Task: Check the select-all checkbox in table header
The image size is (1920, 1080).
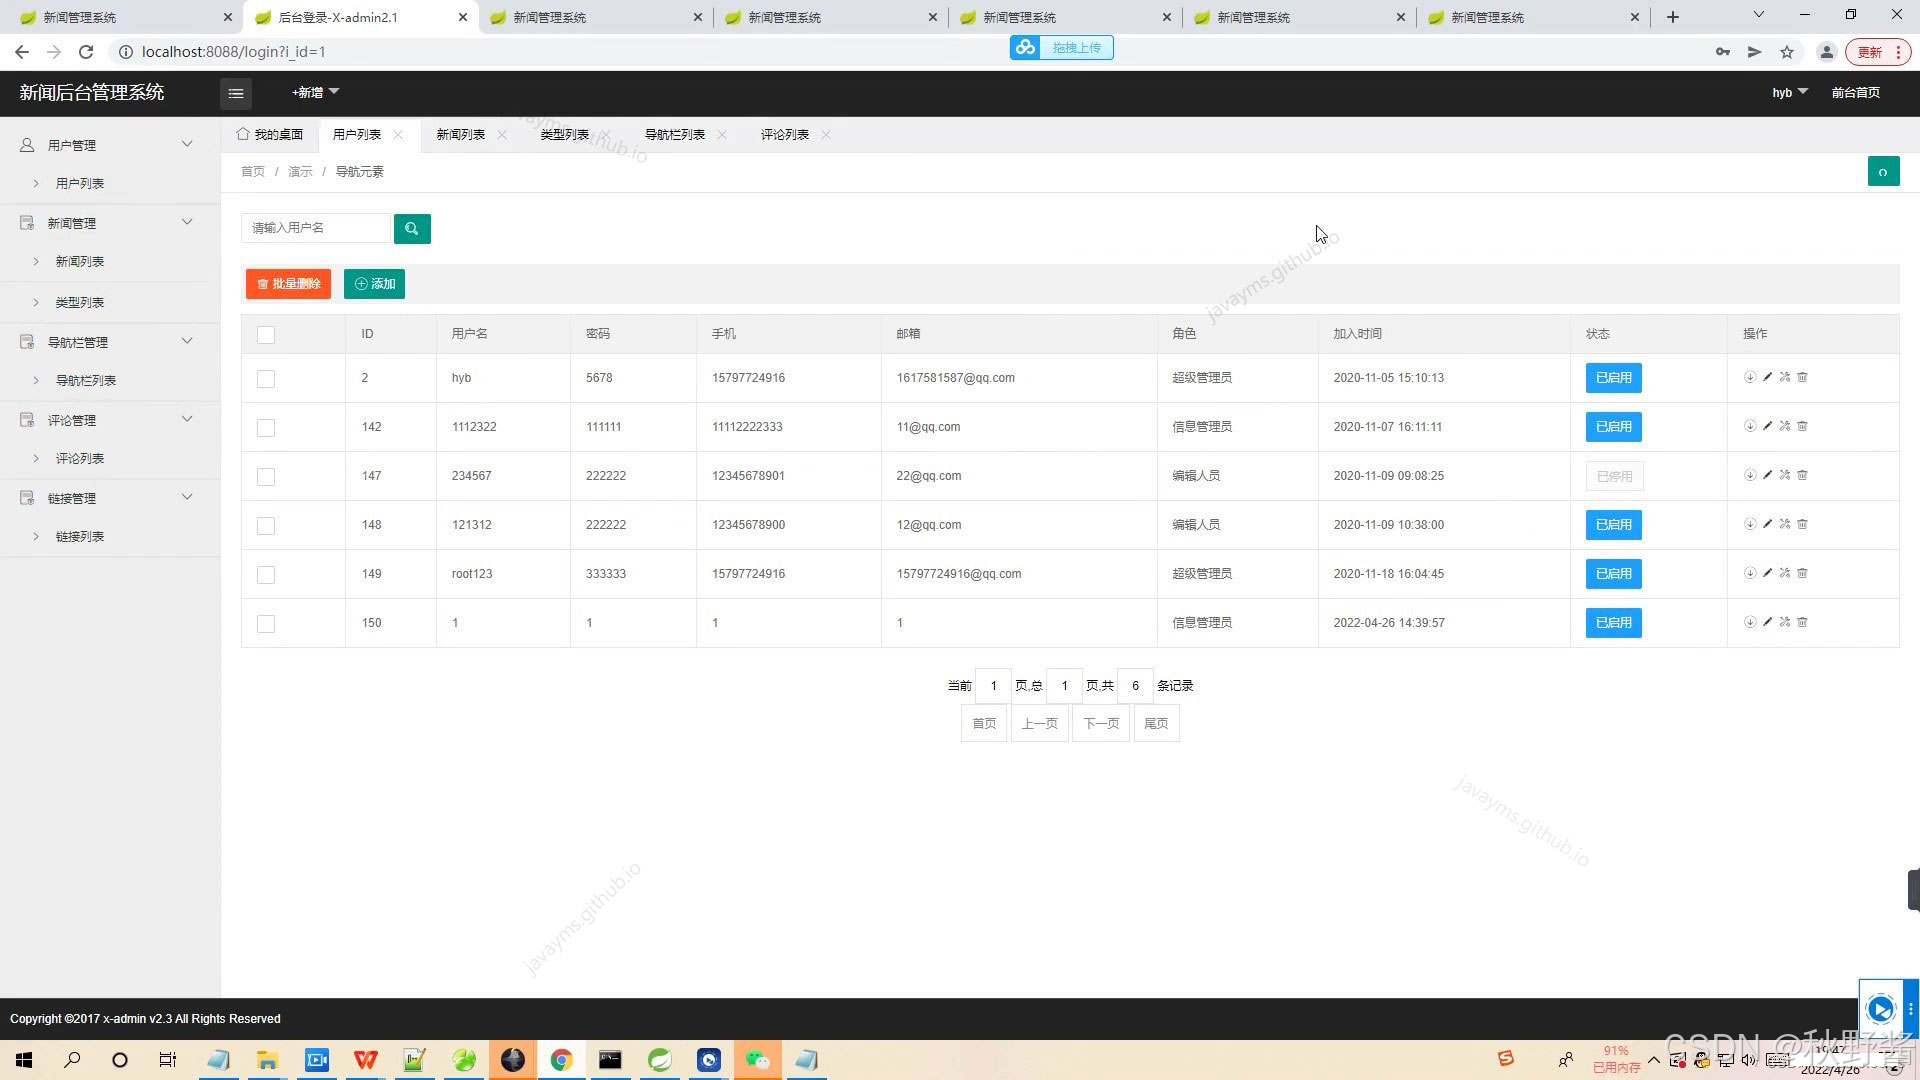Action: (x=266, y=335)
